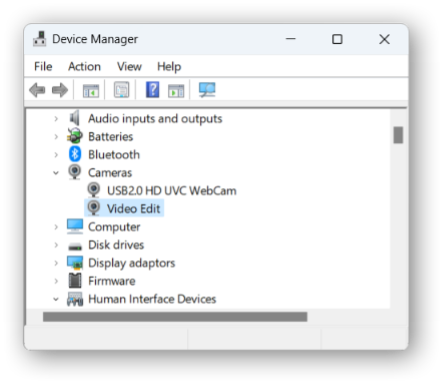Select the Cameras label
443x384 pixels.
click(x=110, y=173)
